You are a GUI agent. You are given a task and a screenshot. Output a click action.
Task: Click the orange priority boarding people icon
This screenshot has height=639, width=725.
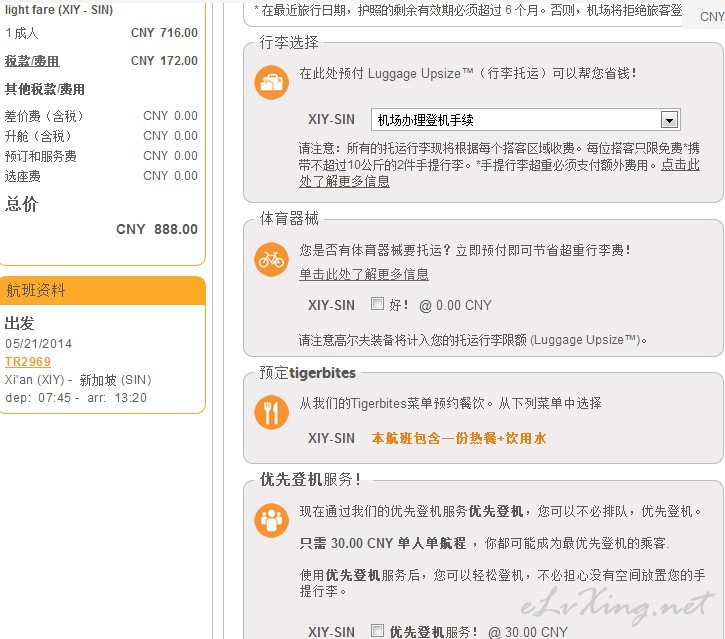point(271,520)
